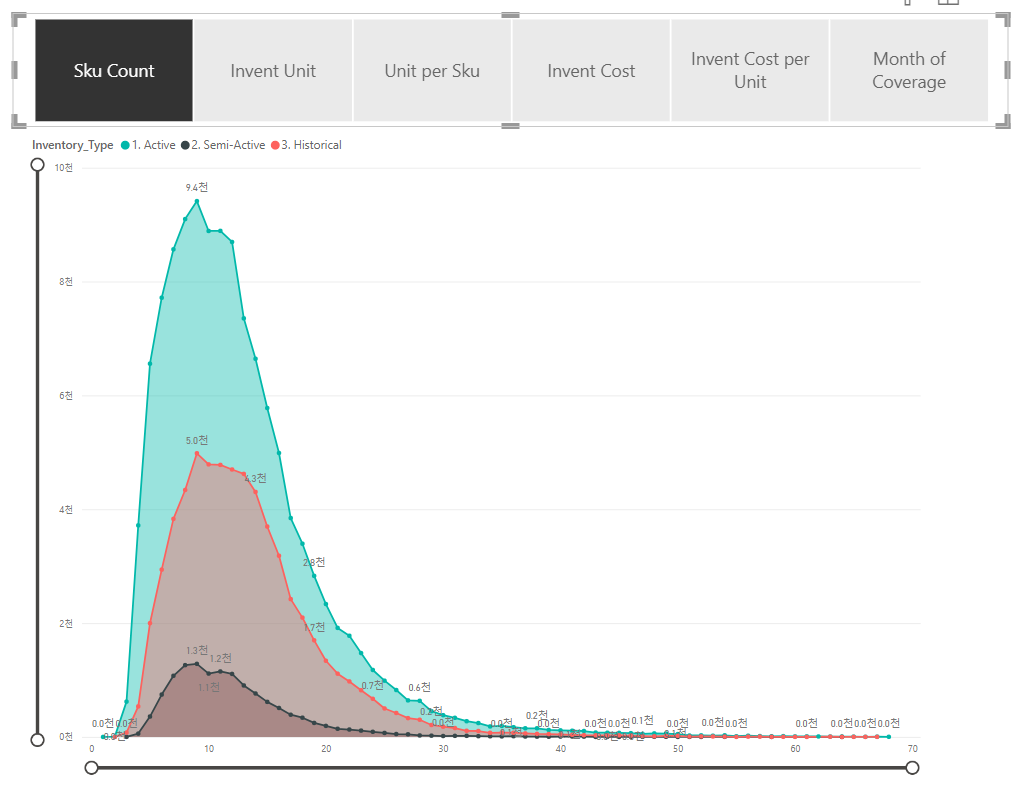
Task: Switch to Invent Unit measure
Action: coord(273,70)
